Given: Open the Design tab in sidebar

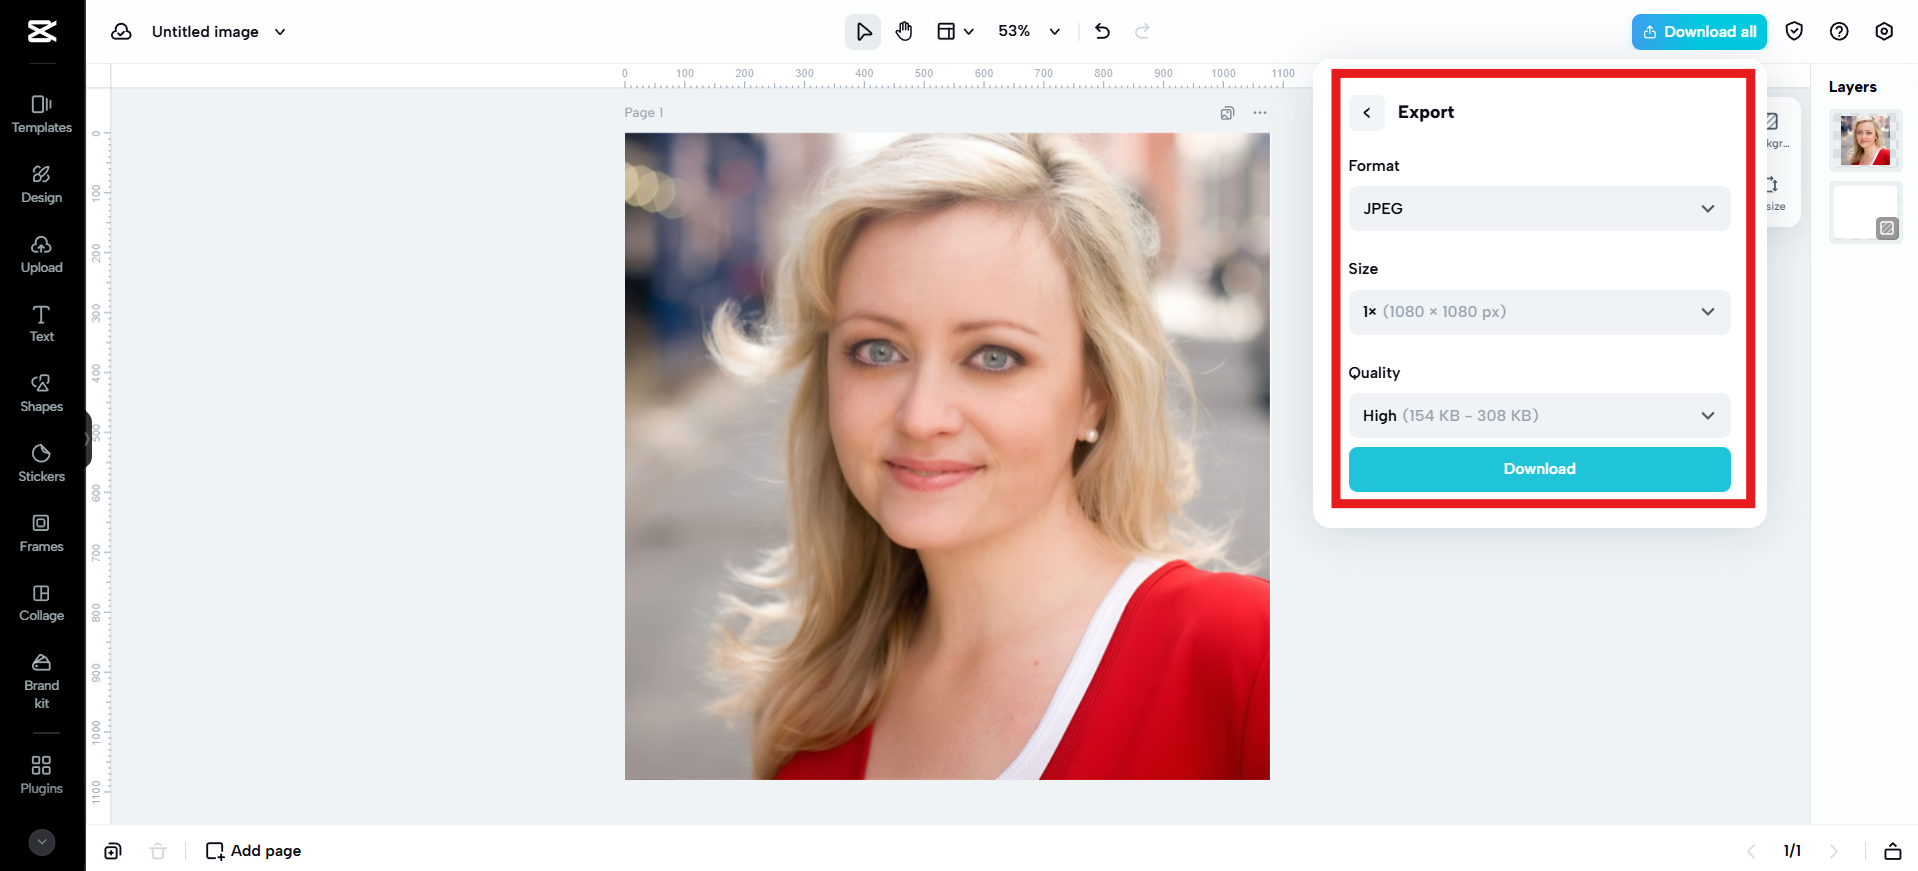Looking at the screenshot, I should pyautogui.click(x=41, y=184).
